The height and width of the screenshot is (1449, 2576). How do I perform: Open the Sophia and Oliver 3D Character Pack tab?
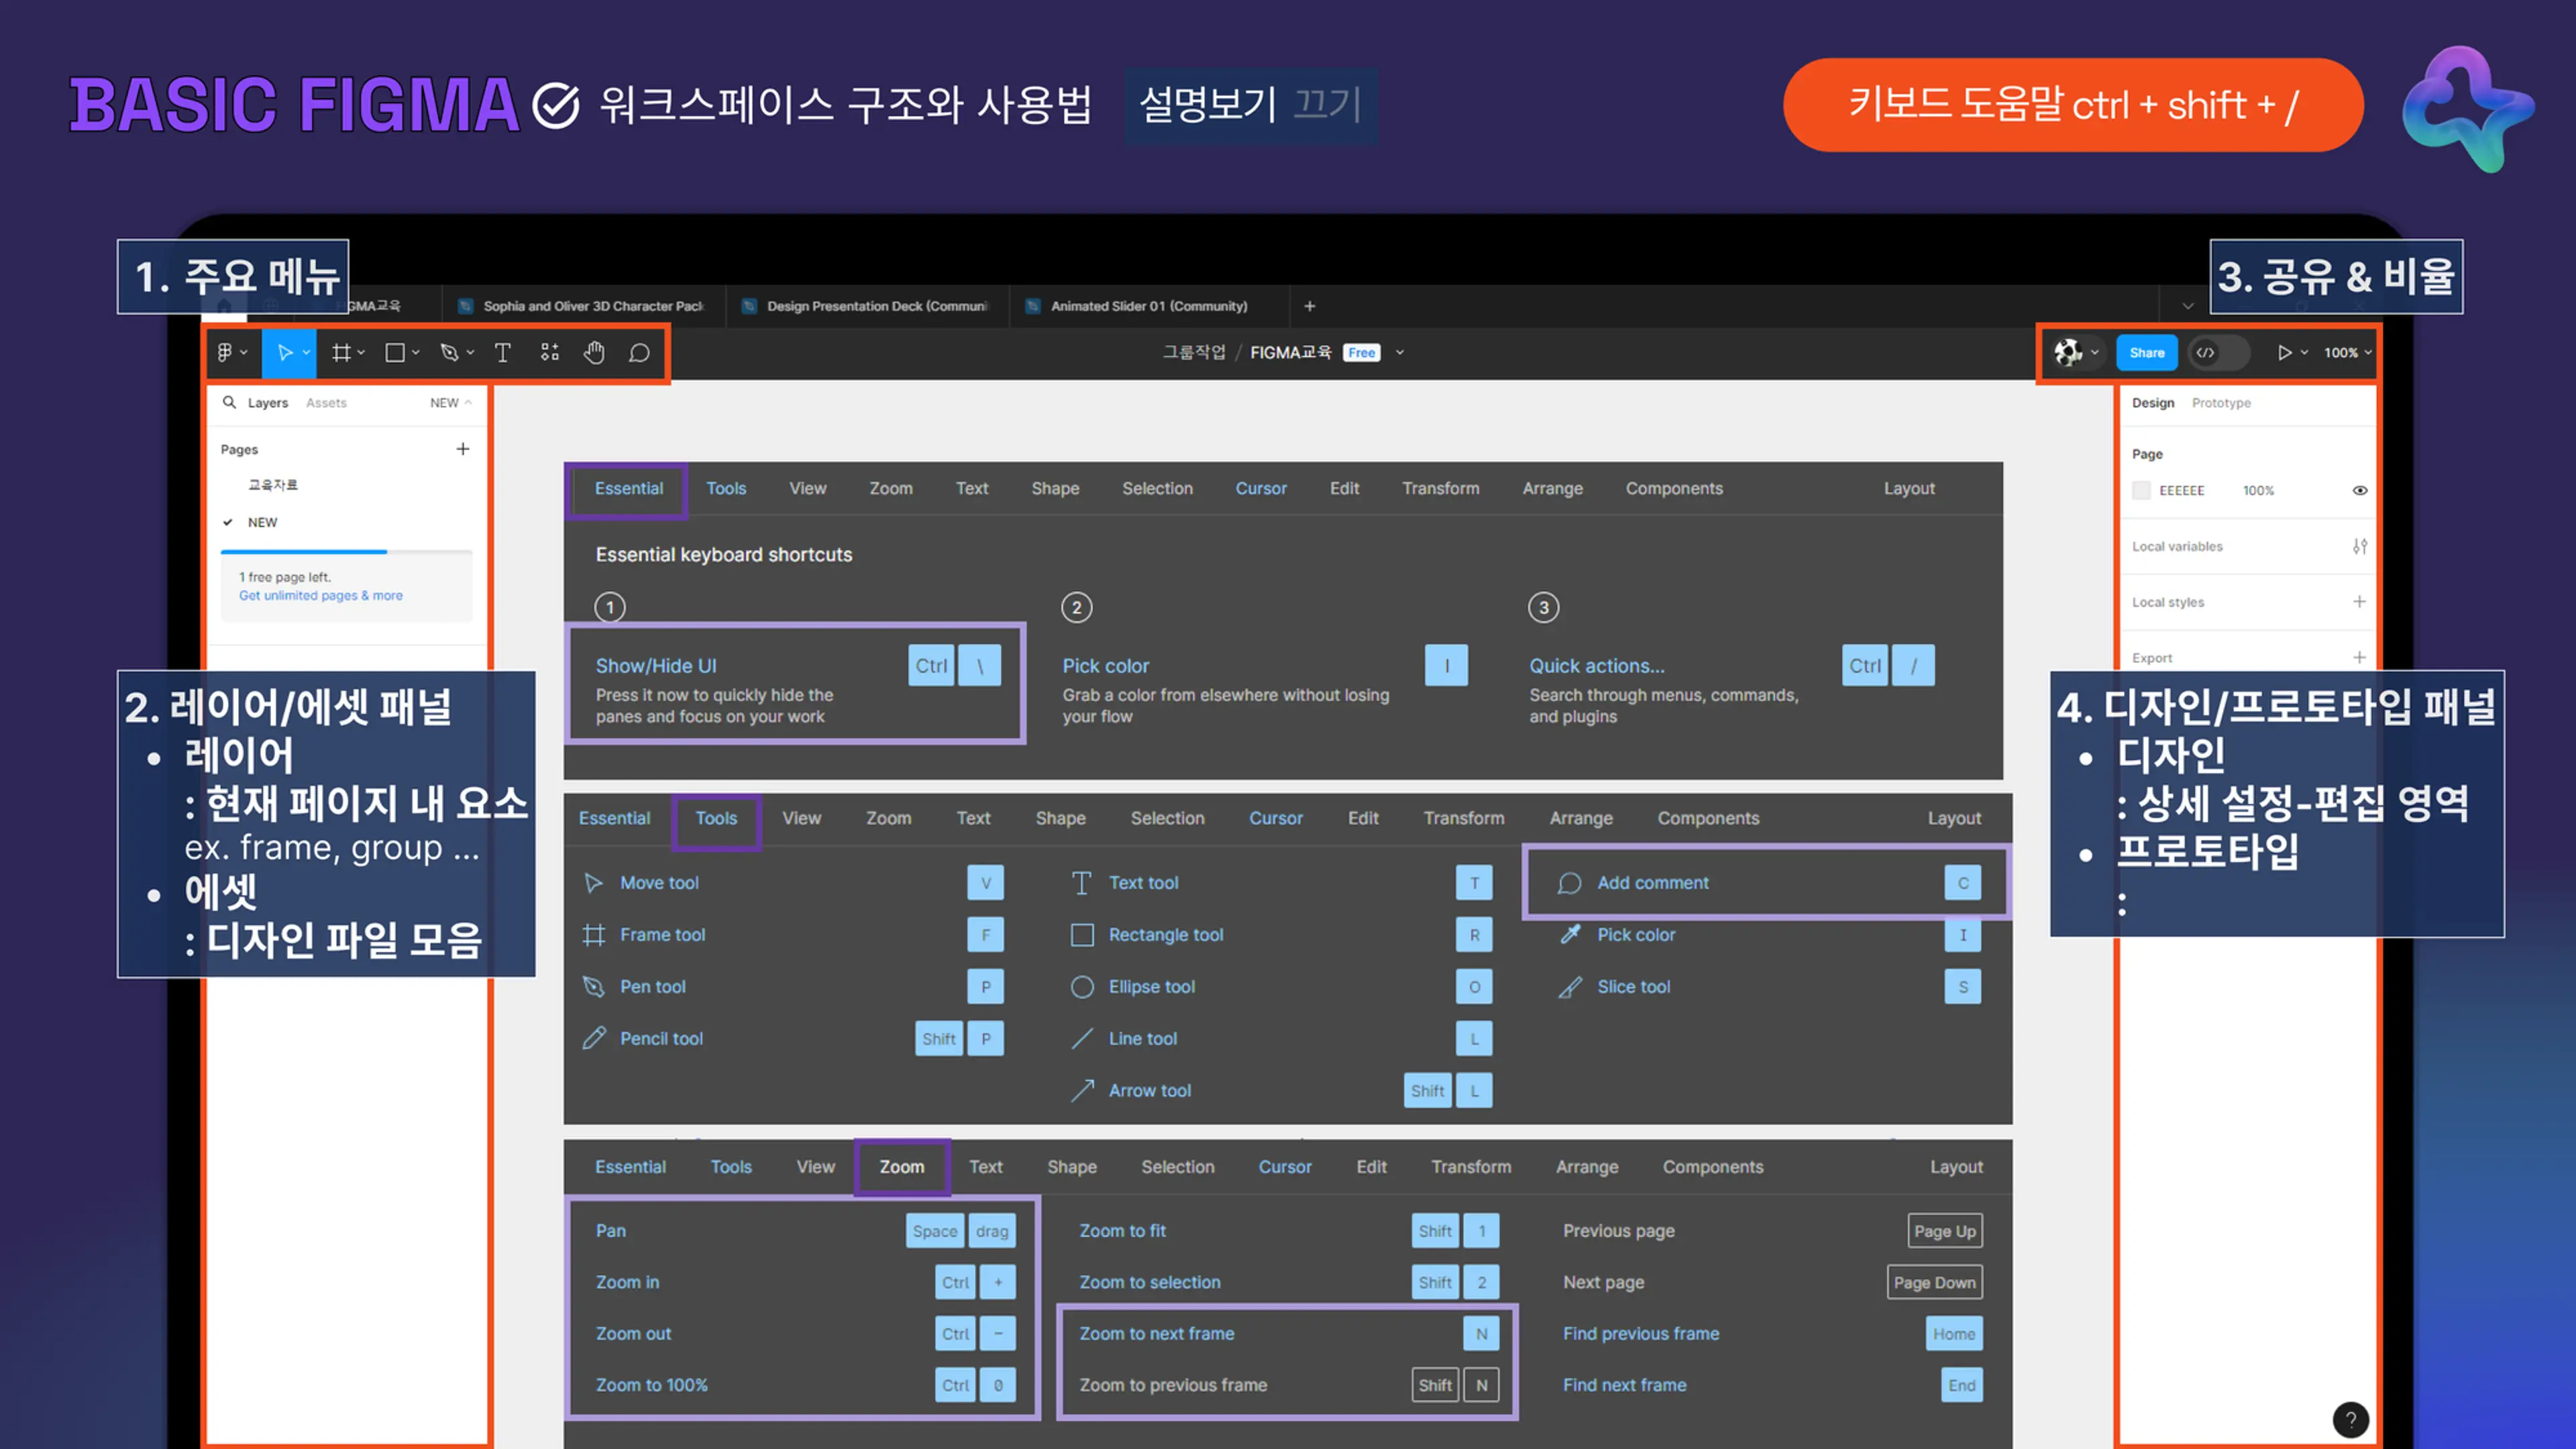click(583, 306)
